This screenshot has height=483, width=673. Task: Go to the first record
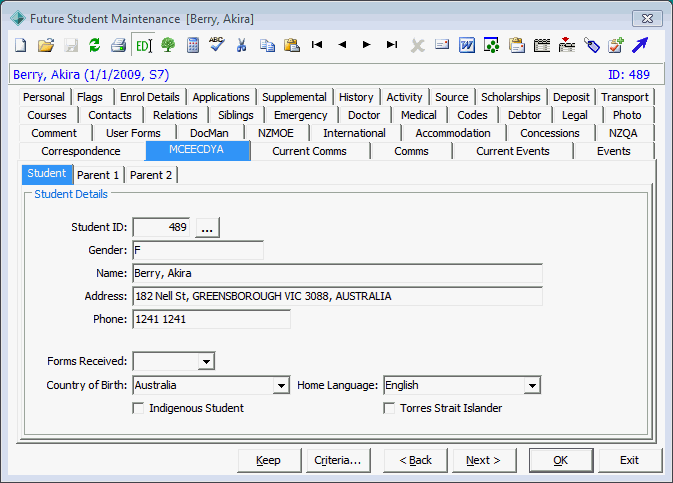[317, 44]
